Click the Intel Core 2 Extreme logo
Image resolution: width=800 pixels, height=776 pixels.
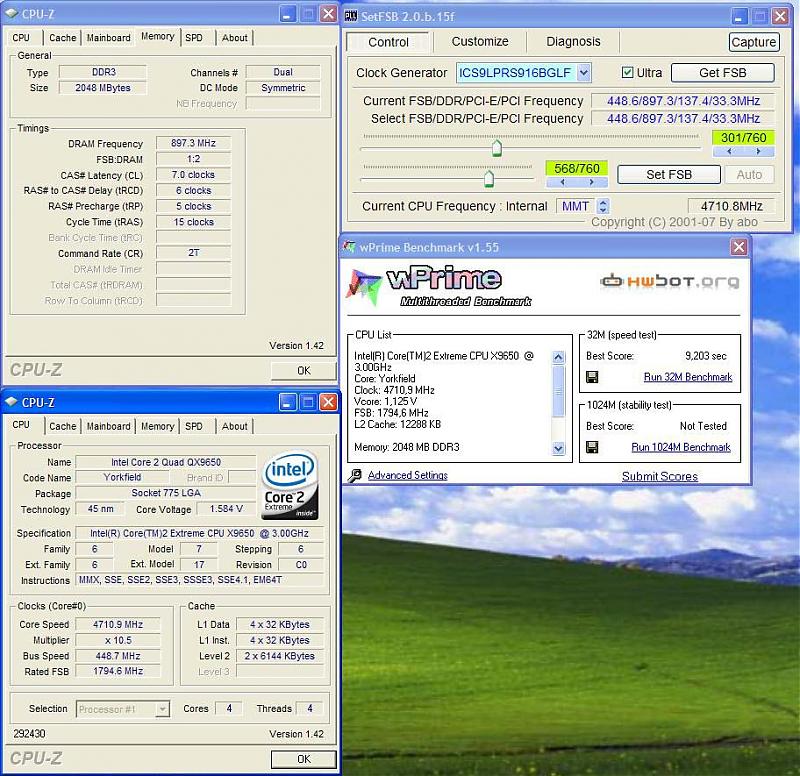coord(290,485)
